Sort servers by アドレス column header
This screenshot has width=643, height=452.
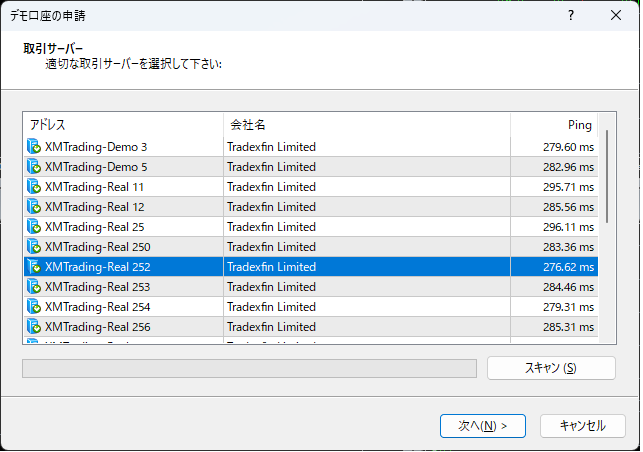(122, 125)
